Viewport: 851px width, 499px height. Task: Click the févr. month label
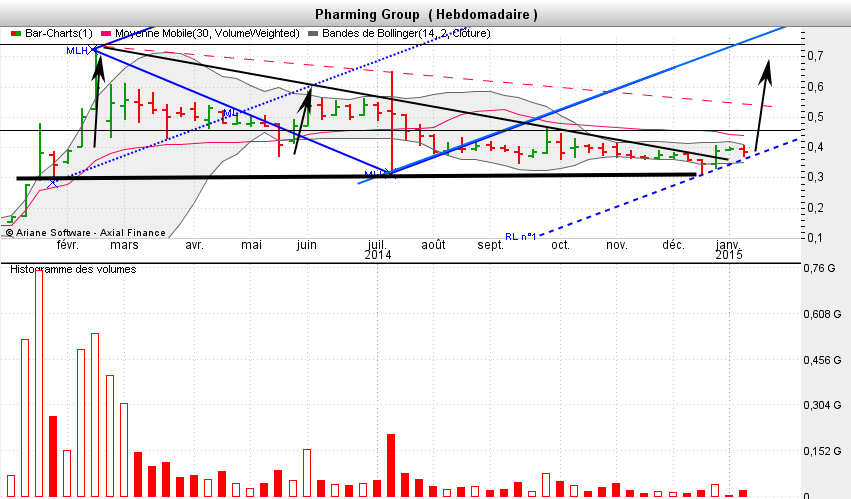(x=68, y=245)
